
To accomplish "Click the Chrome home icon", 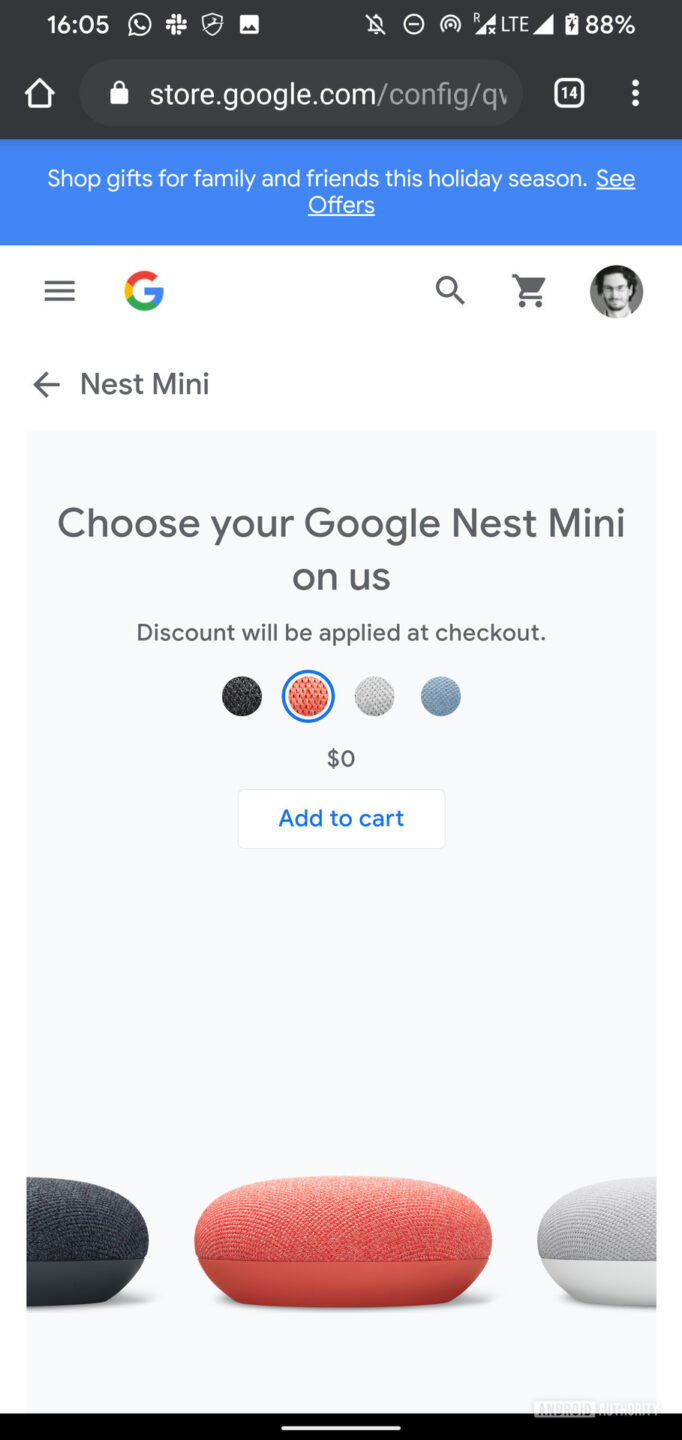I will pyautogui.click(x=39, y=92).
